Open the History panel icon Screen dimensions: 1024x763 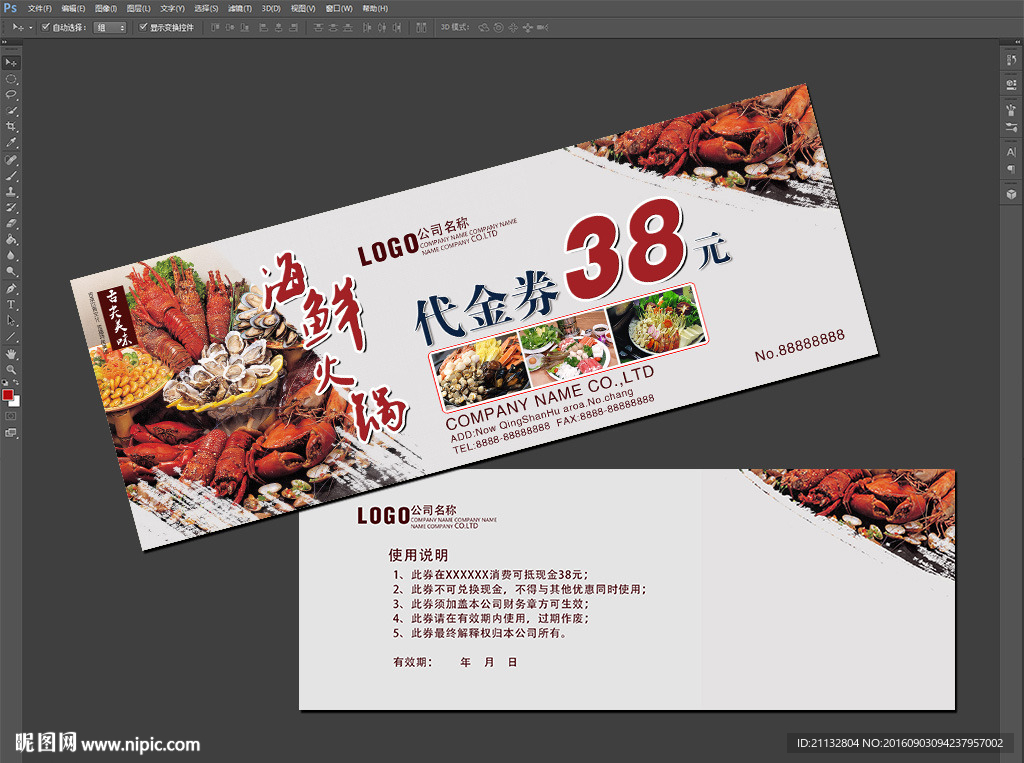[x=1011, y=60]
